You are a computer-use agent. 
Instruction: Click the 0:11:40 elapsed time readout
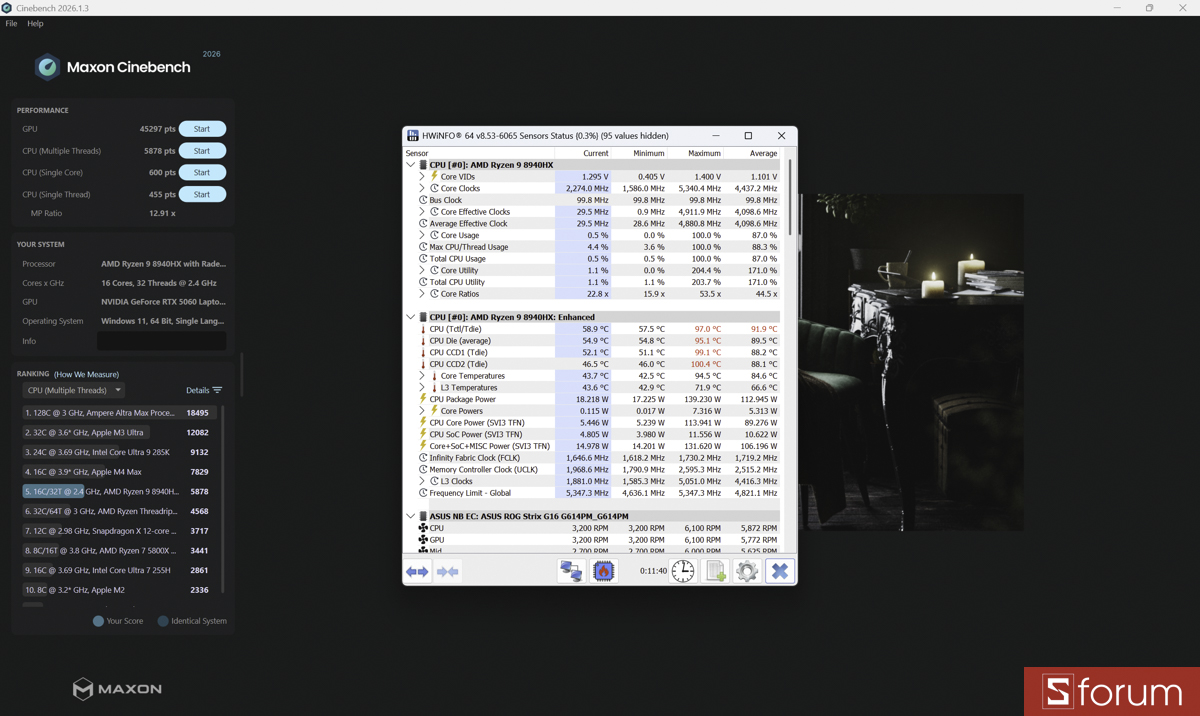[653, 571]
